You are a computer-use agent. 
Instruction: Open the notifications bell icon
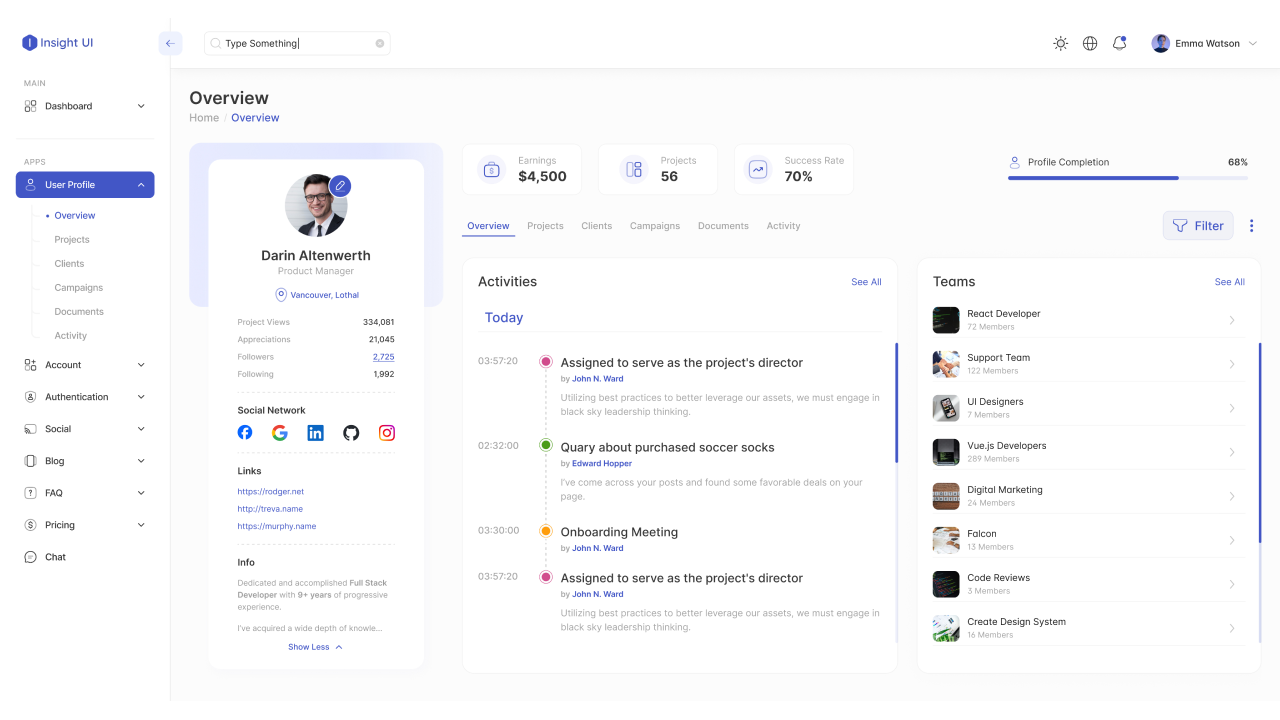click(x=1119, y=43)
